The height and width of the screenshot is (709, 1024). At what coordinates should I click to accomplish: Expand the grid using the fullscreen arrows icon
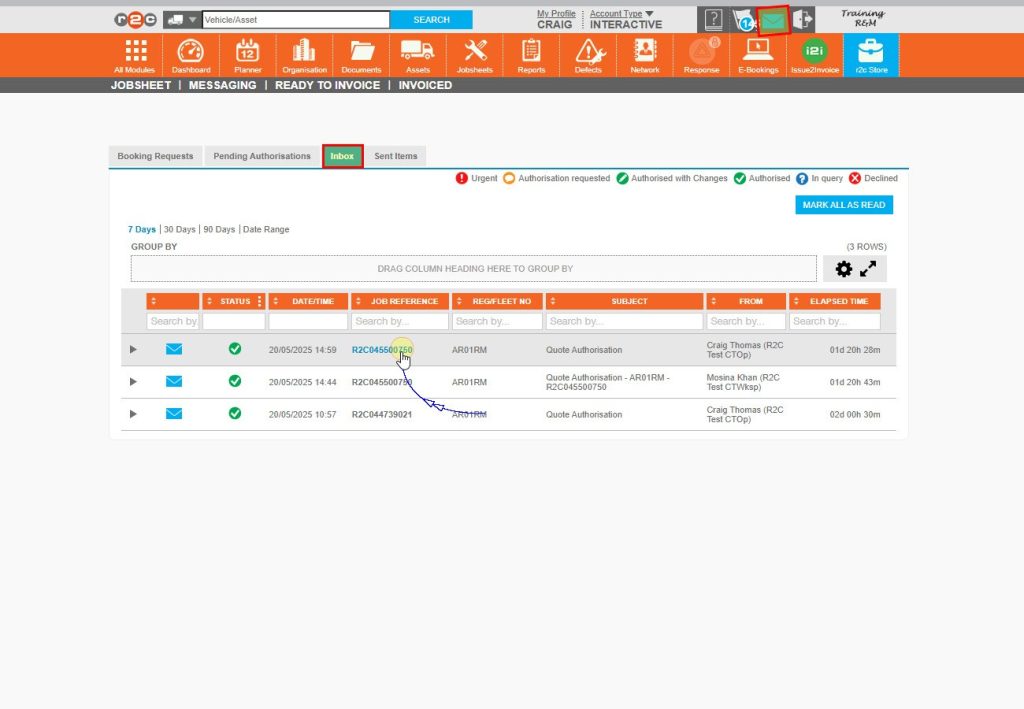click(x=869, y=268)
